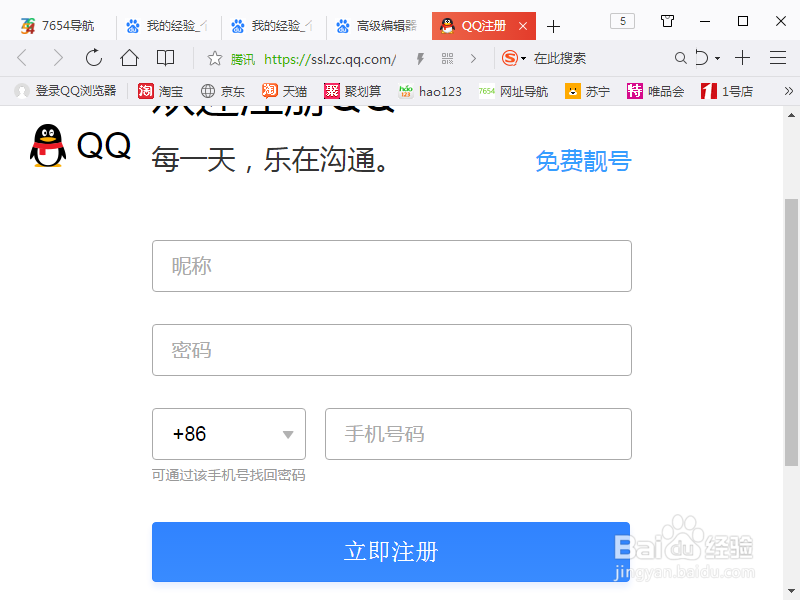
Task: Open the 京东 bookmark
Action: pos(222,91)
